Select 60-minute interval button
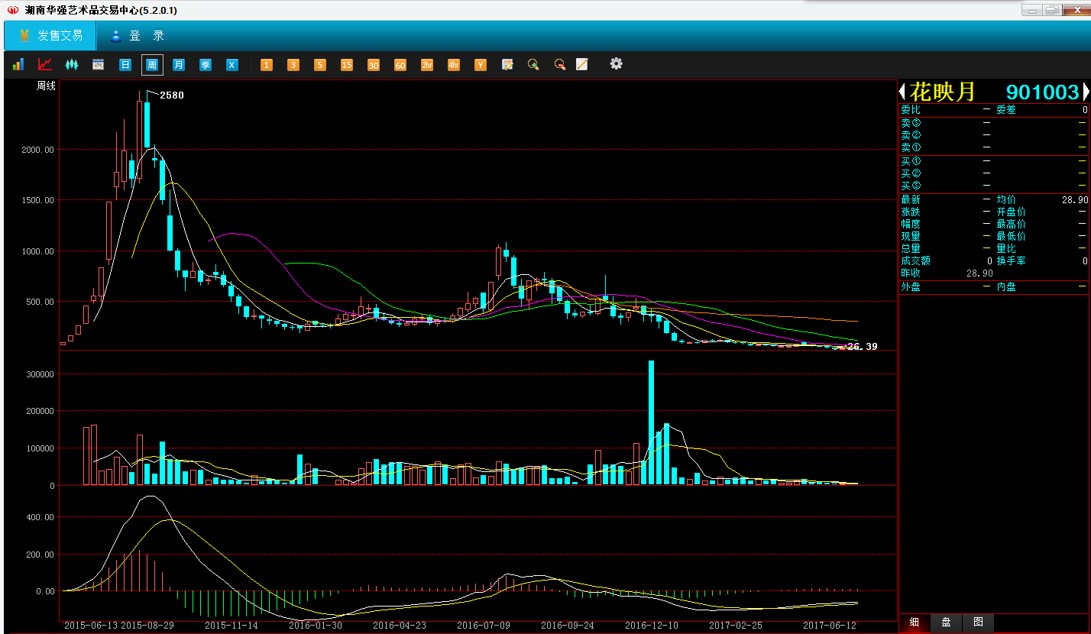Screen dimensions: 1091x634 tap(400, 65)
